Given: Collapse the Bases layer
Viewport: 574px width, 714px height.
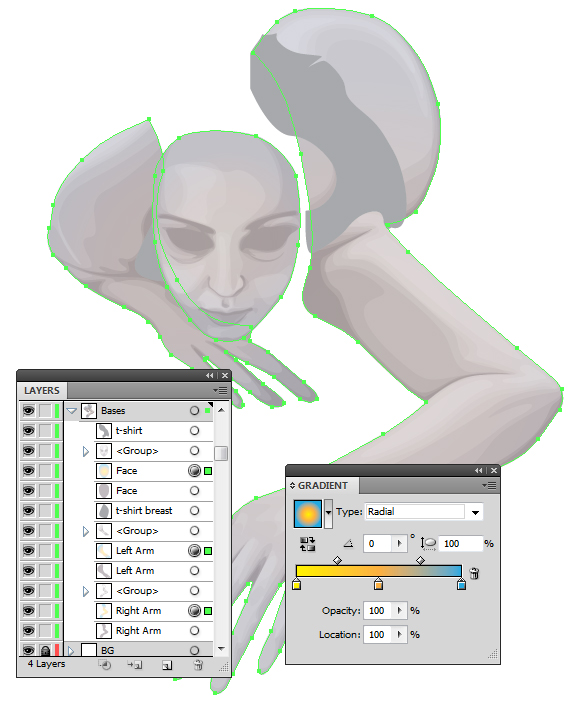Looking at the screenshot, I should 71,411.
